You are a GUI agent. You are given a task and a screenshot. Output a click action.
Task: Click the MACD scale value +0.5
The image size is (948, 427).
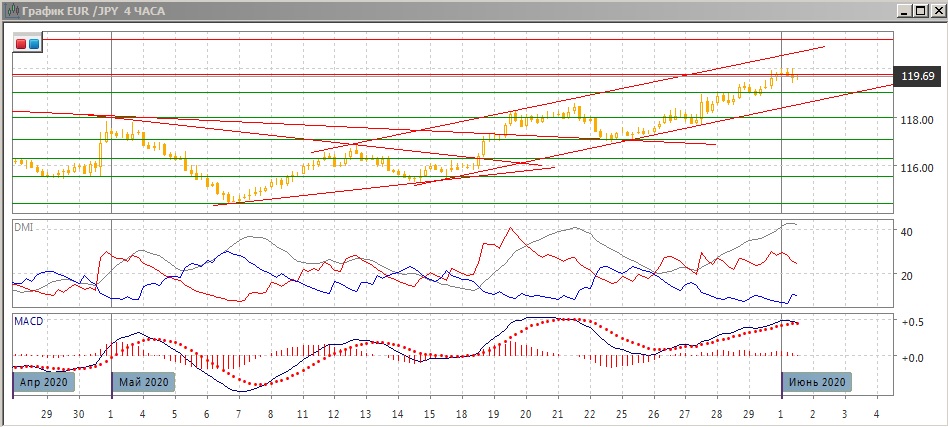(x=911, y=322)
